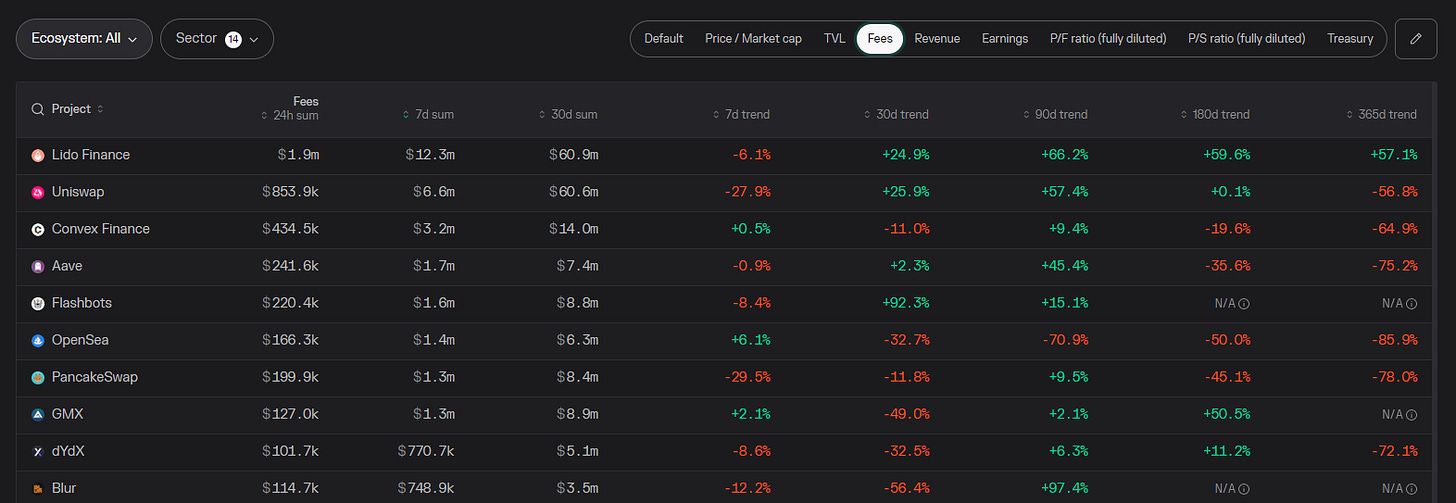Open the dYdX project link
The height and width of the screenshot is (503, 1456).
click(68, 451)
